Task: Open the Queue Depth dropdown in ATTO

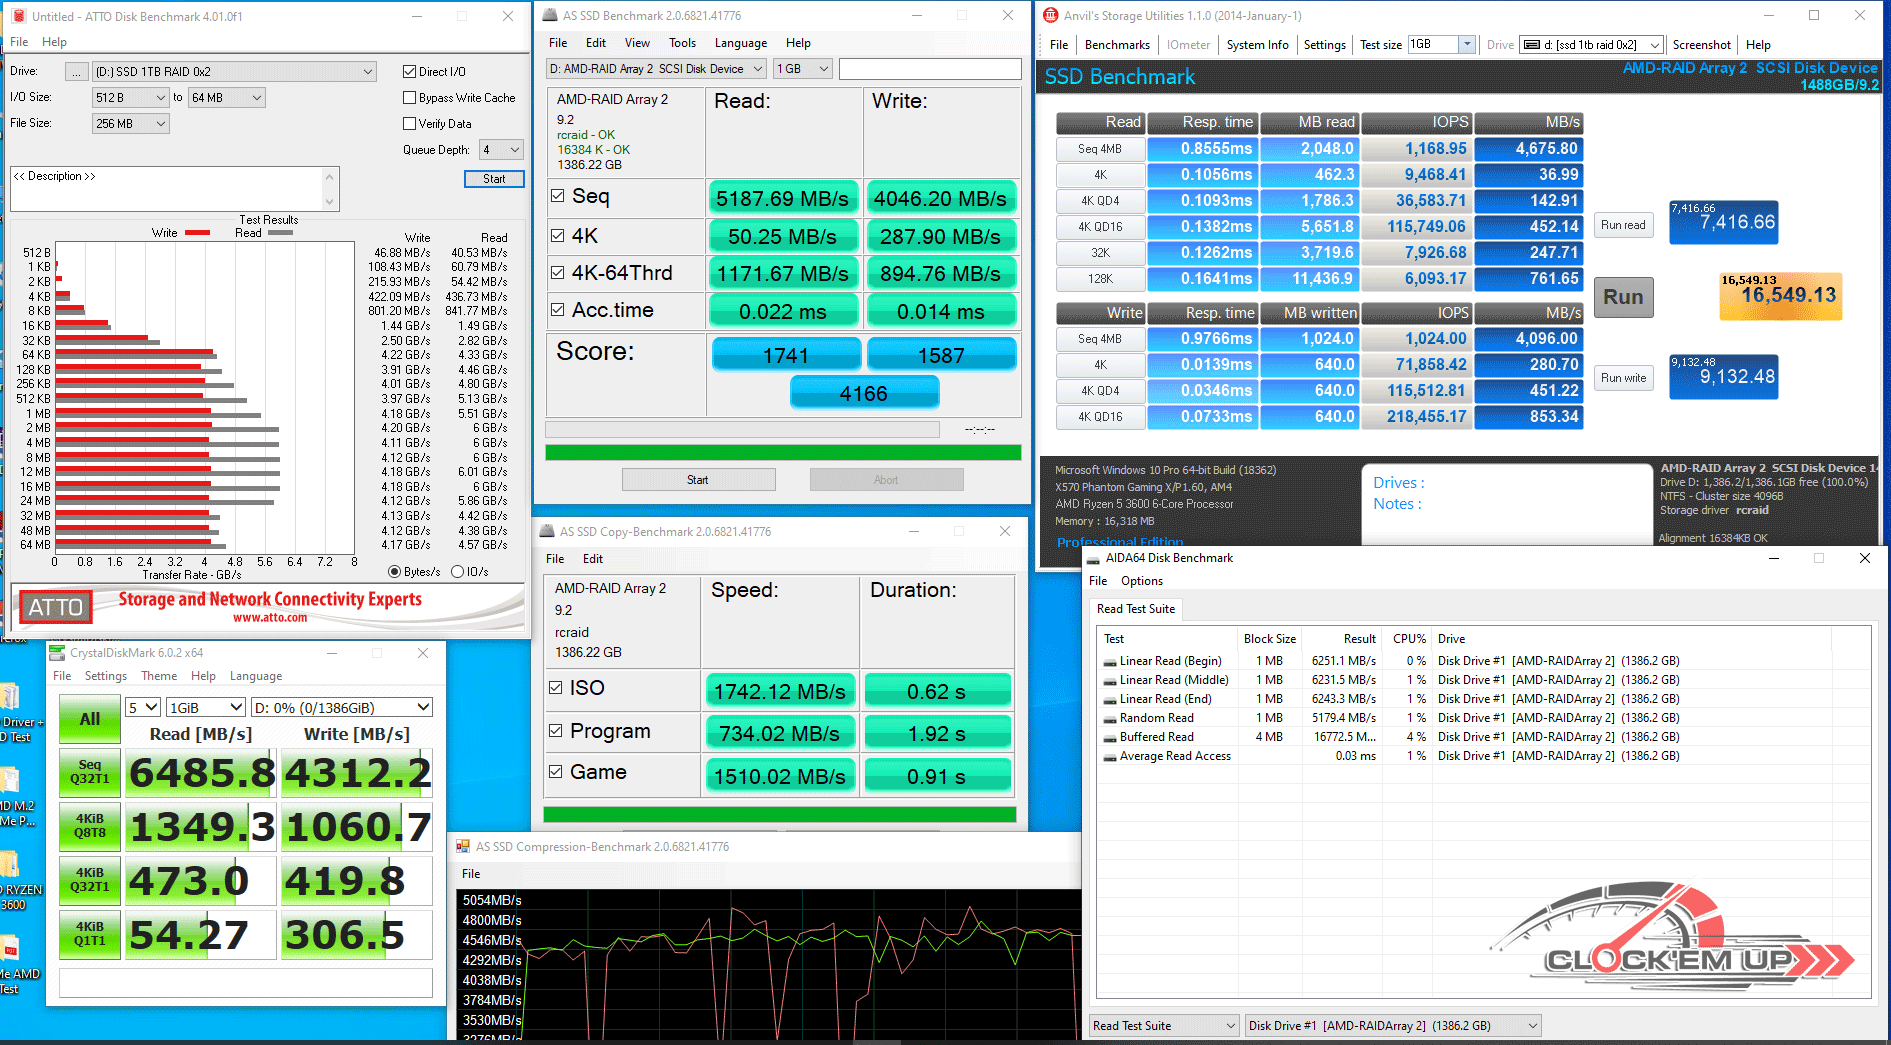Action: [x=501, y=150]
